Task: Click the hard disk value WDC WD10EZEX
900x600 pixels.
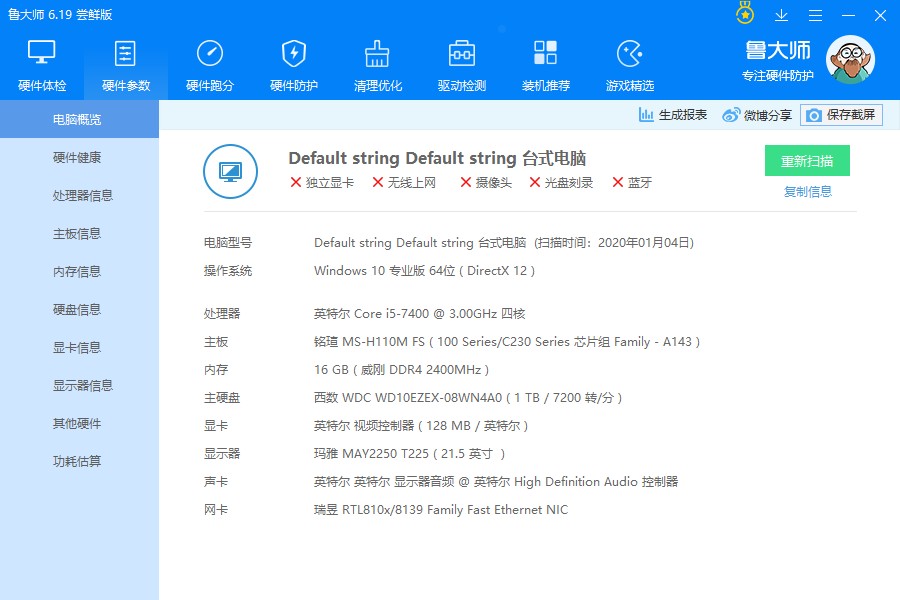Action: click(468, 397)
